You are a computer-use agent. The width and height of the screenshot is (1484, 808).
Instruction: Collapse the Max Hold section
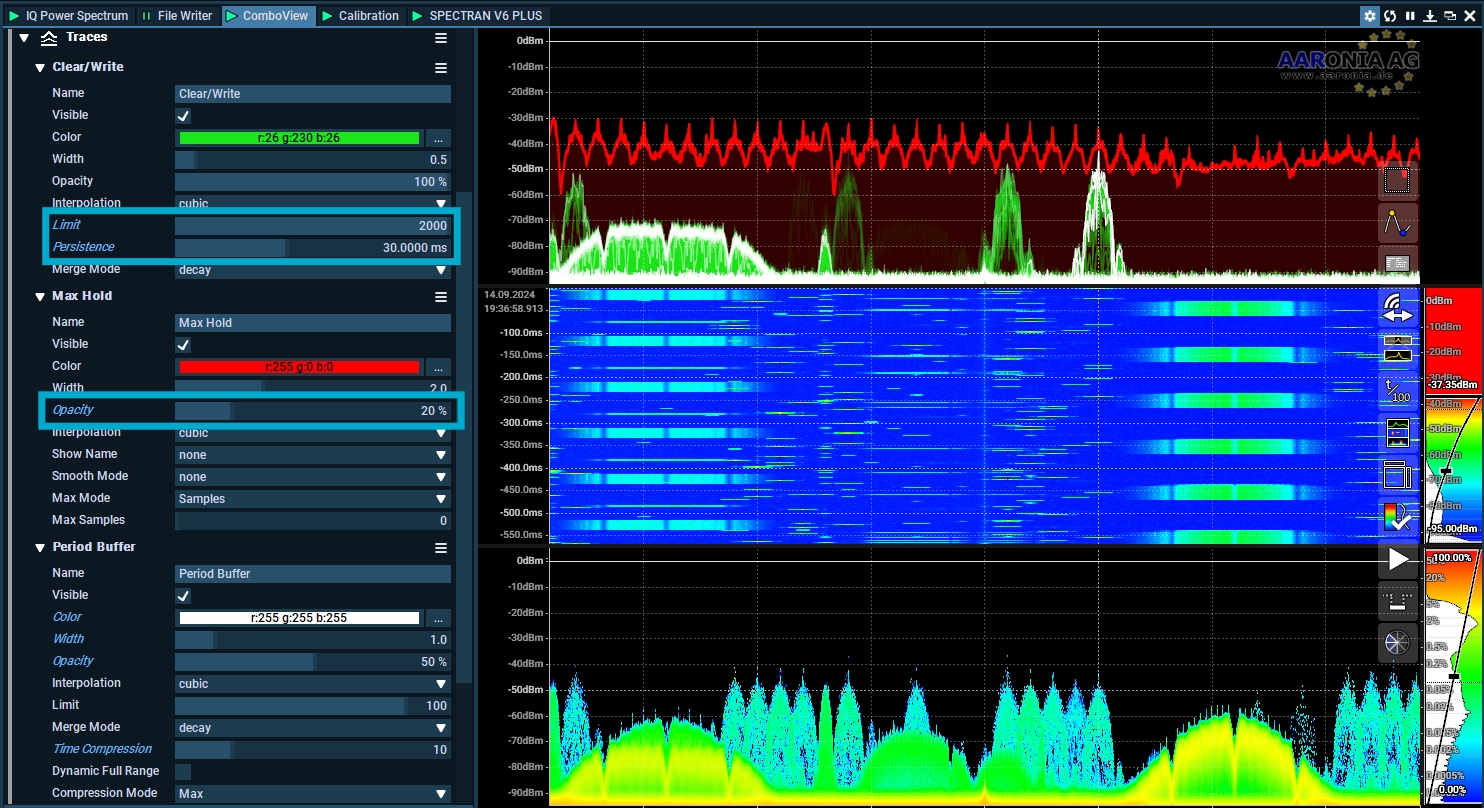(41, 297)
